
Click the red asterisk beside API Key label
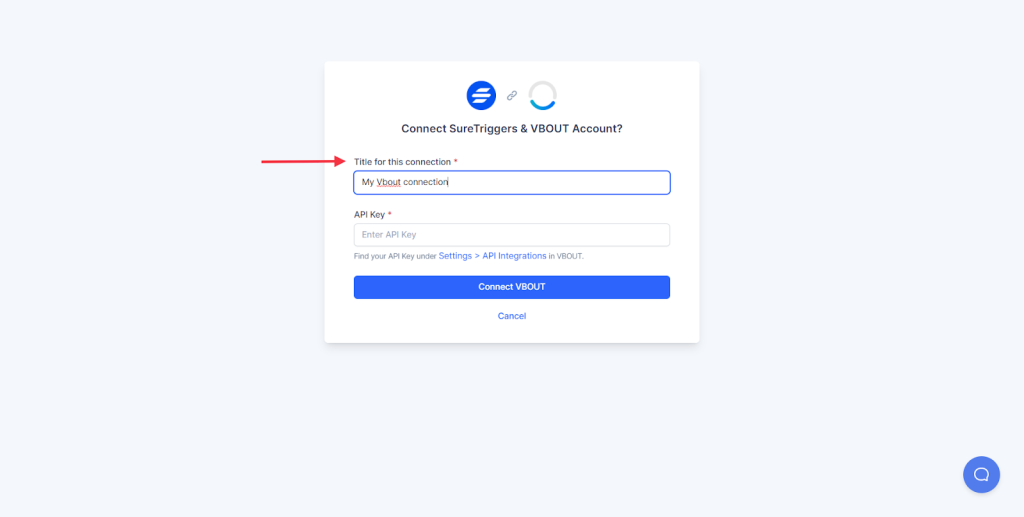390,215
